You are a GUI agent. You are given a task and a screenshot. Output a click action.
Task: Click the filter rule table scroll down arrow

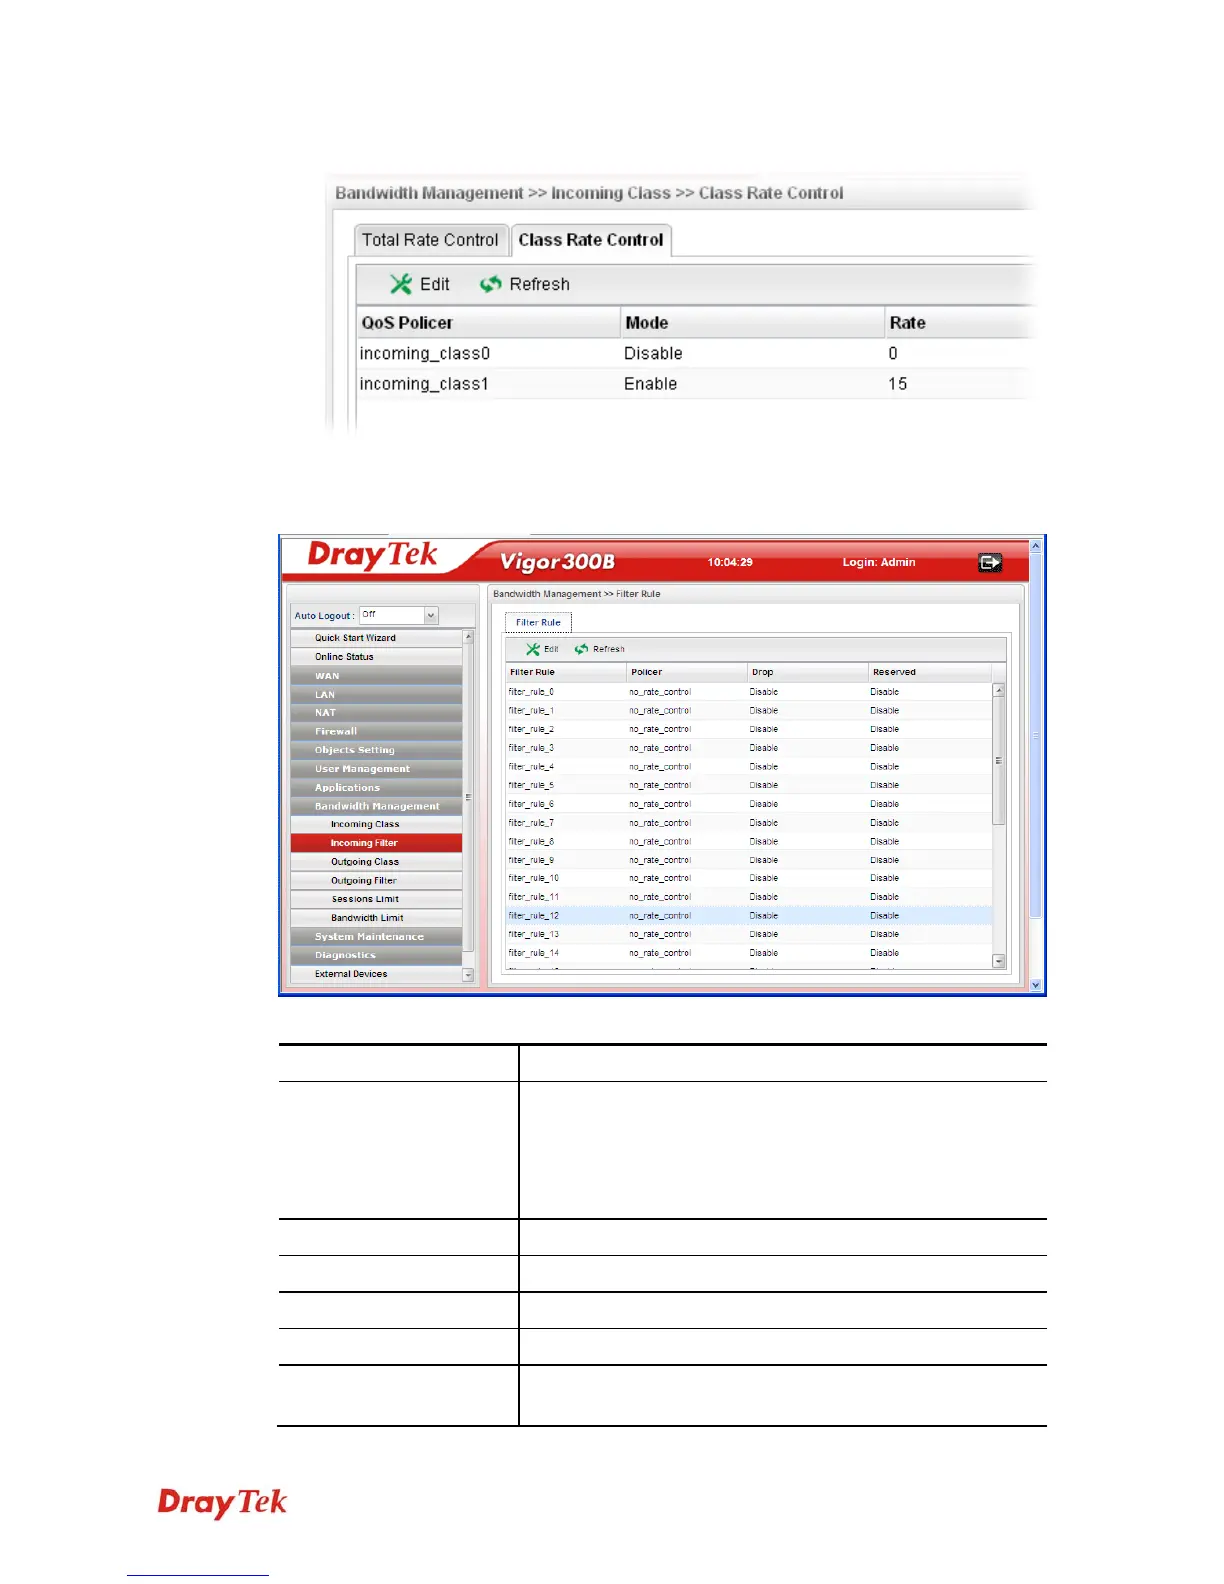click(x=998, y=961)
